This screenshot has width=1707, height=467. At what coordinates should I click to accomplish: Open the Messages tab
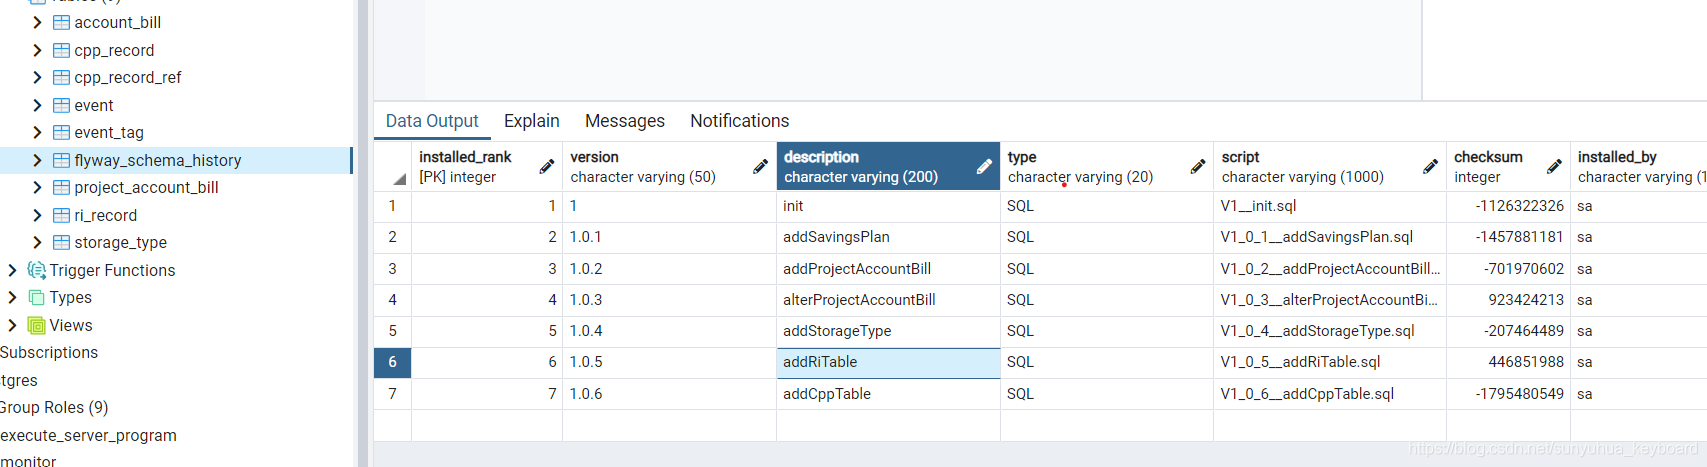pos(625,121)
